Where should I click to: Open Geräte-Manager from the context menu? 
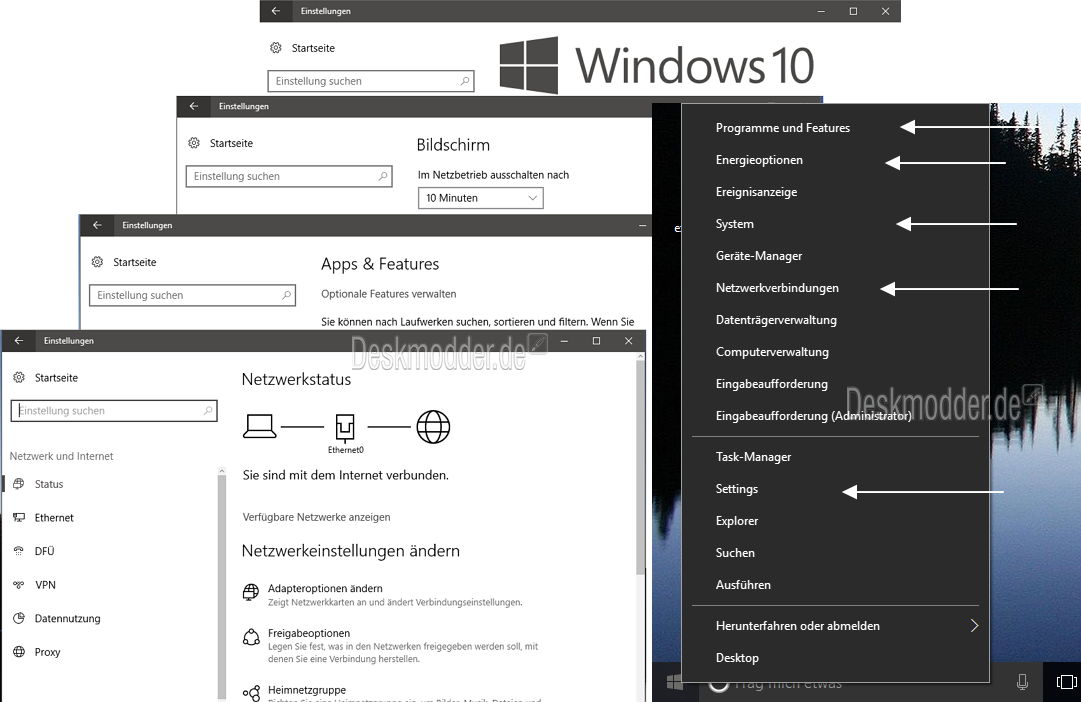point(758,256)
